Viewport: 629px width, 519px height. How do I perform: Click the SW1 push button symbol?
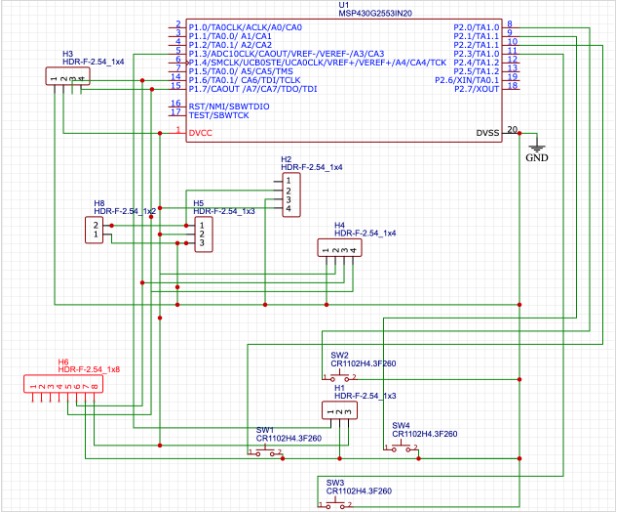click(x=269, y=452)
